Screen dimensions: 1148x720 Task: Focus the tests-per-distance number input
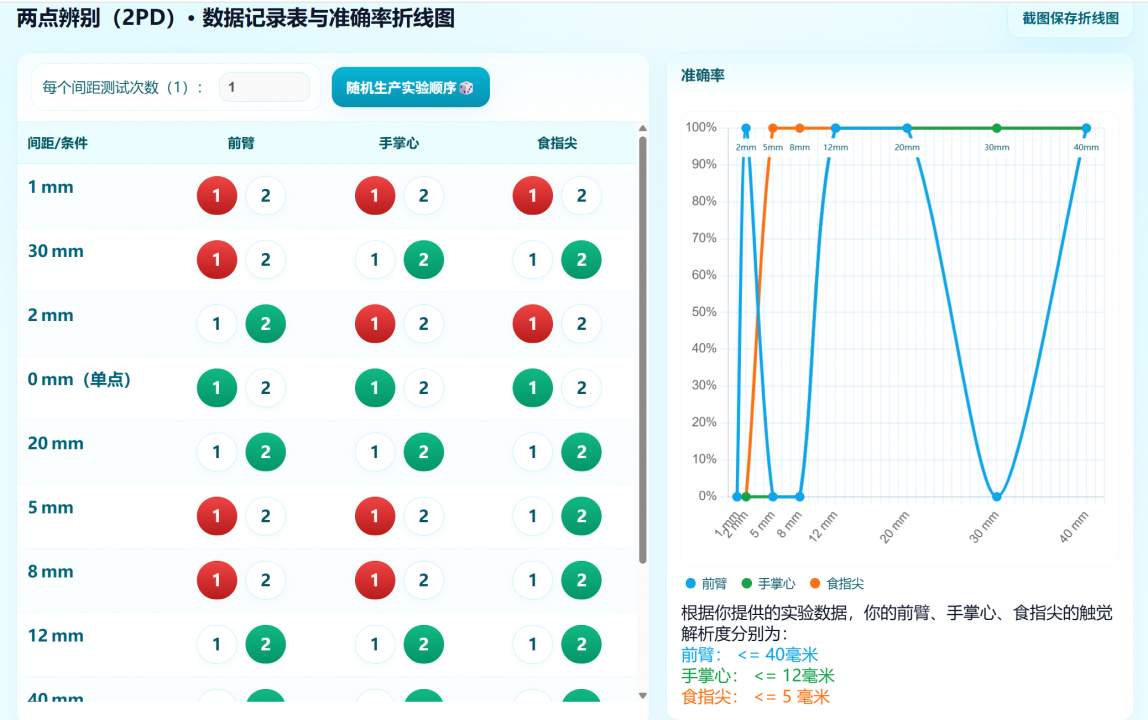pyautogui.click(x=264, y=87)
